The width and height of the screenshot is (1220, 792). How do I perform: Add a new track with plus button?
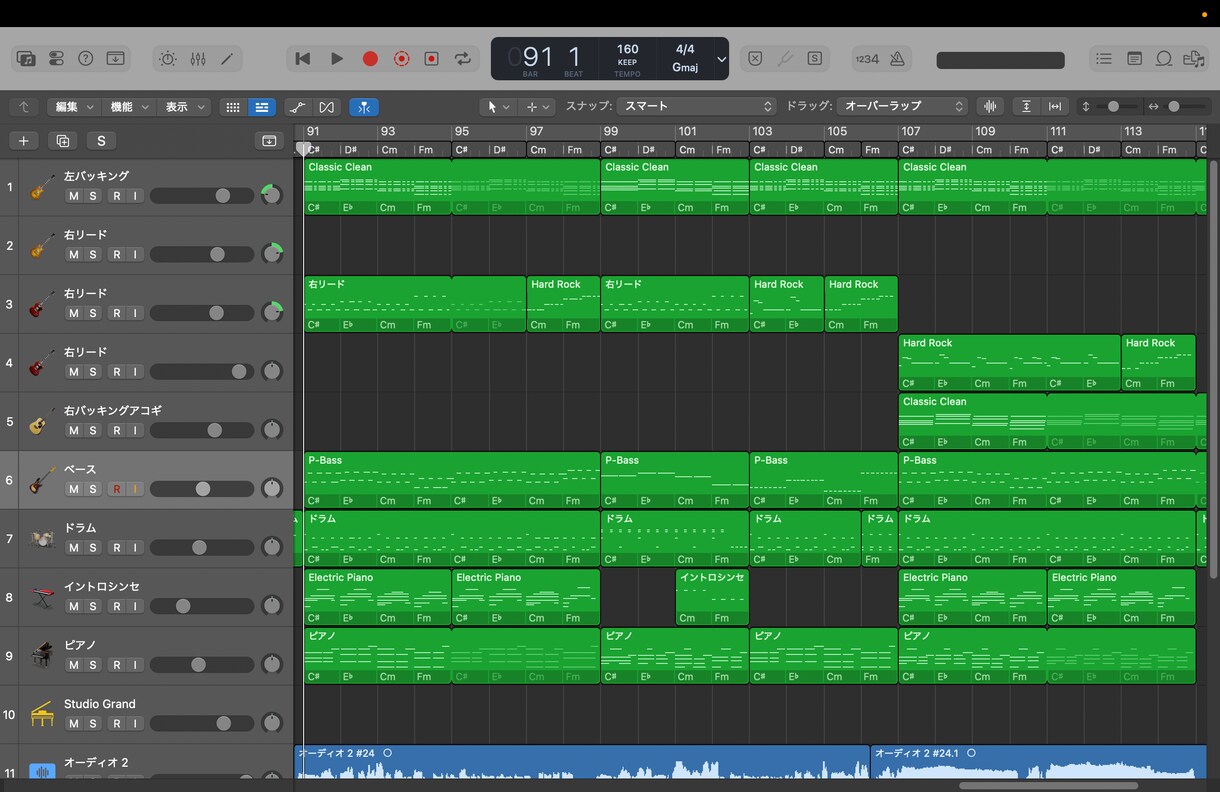(23, 141)
